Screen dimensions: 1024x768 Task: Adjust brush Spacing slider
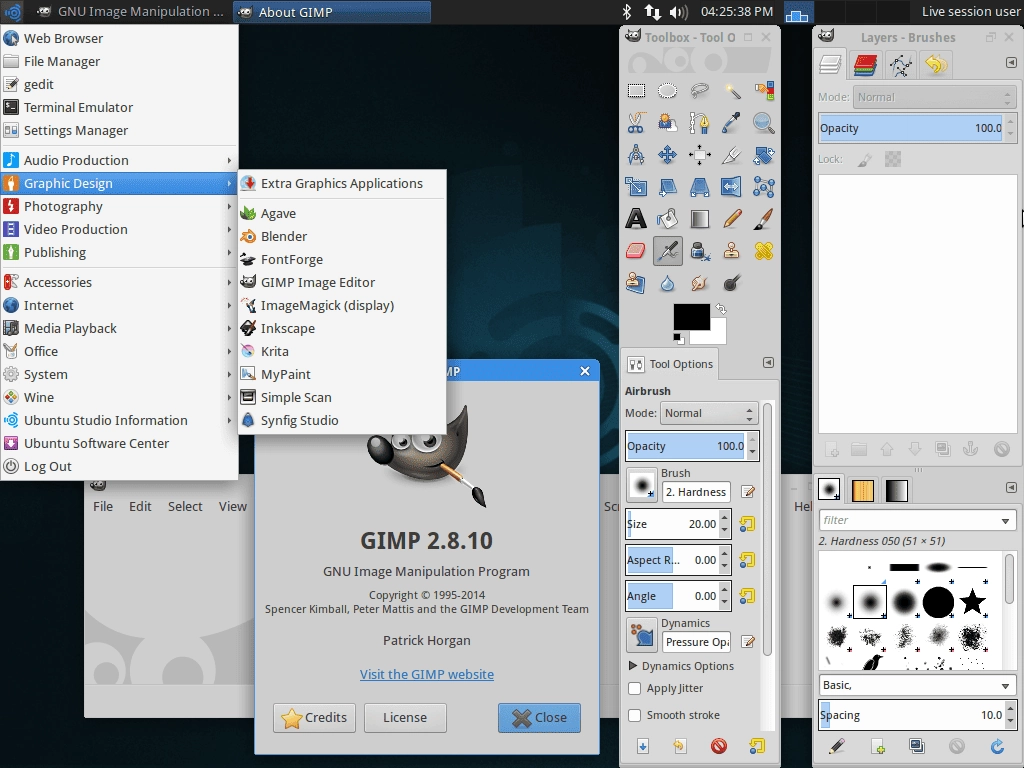912,715
